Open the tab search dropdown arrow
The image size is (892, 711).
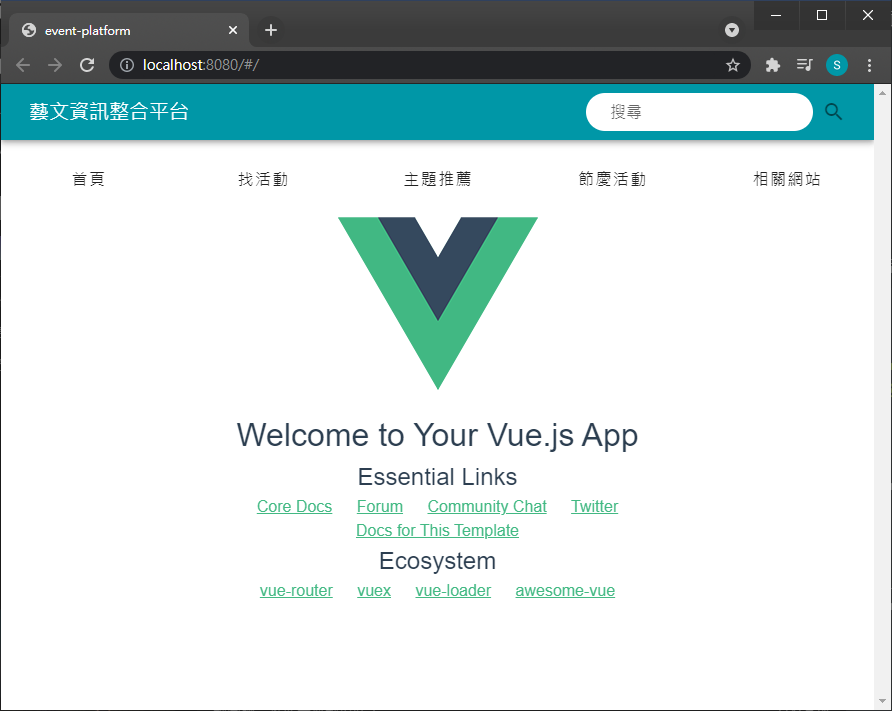732,30
